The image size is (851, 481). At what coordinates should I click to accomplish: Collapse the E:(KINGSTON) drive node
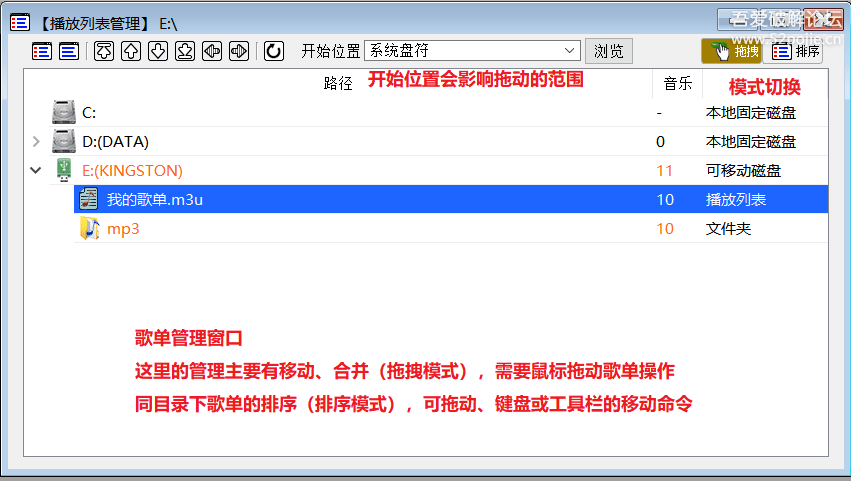coord(36,170)
